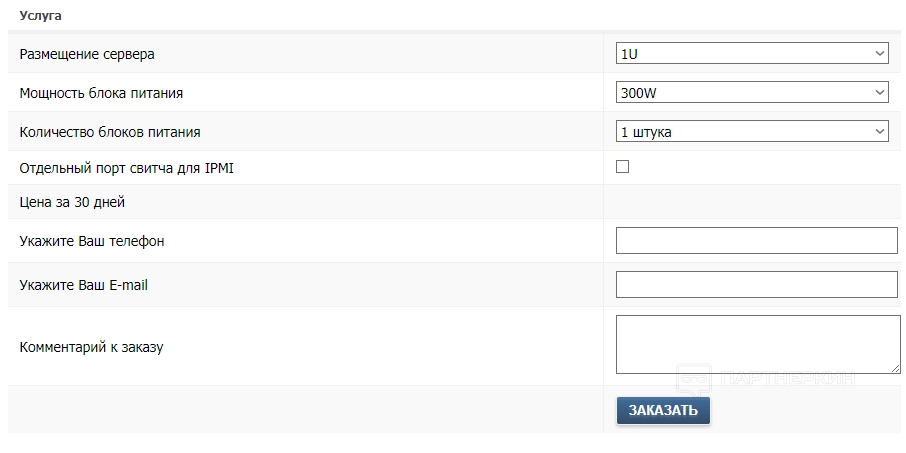
Task: Click the "Размещение сервера" label text
Action: tap(87, 53)
